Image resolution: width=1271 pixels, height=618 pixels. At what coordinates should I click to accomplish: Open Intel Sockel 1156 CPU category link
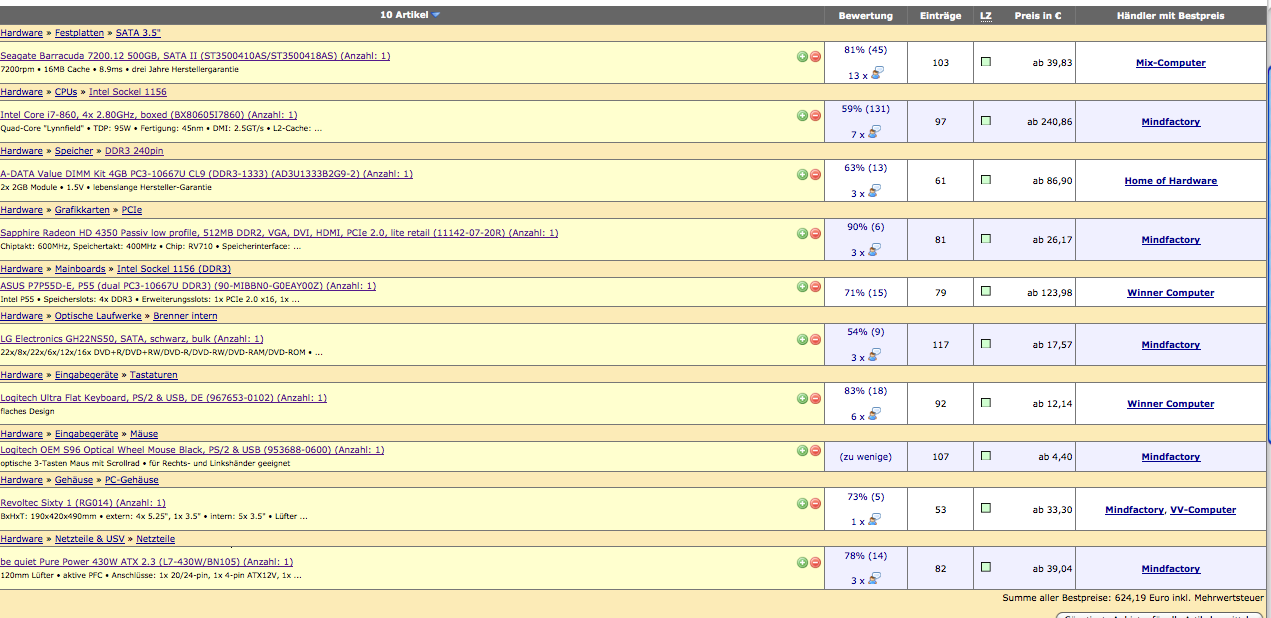(x=130, y=92)
